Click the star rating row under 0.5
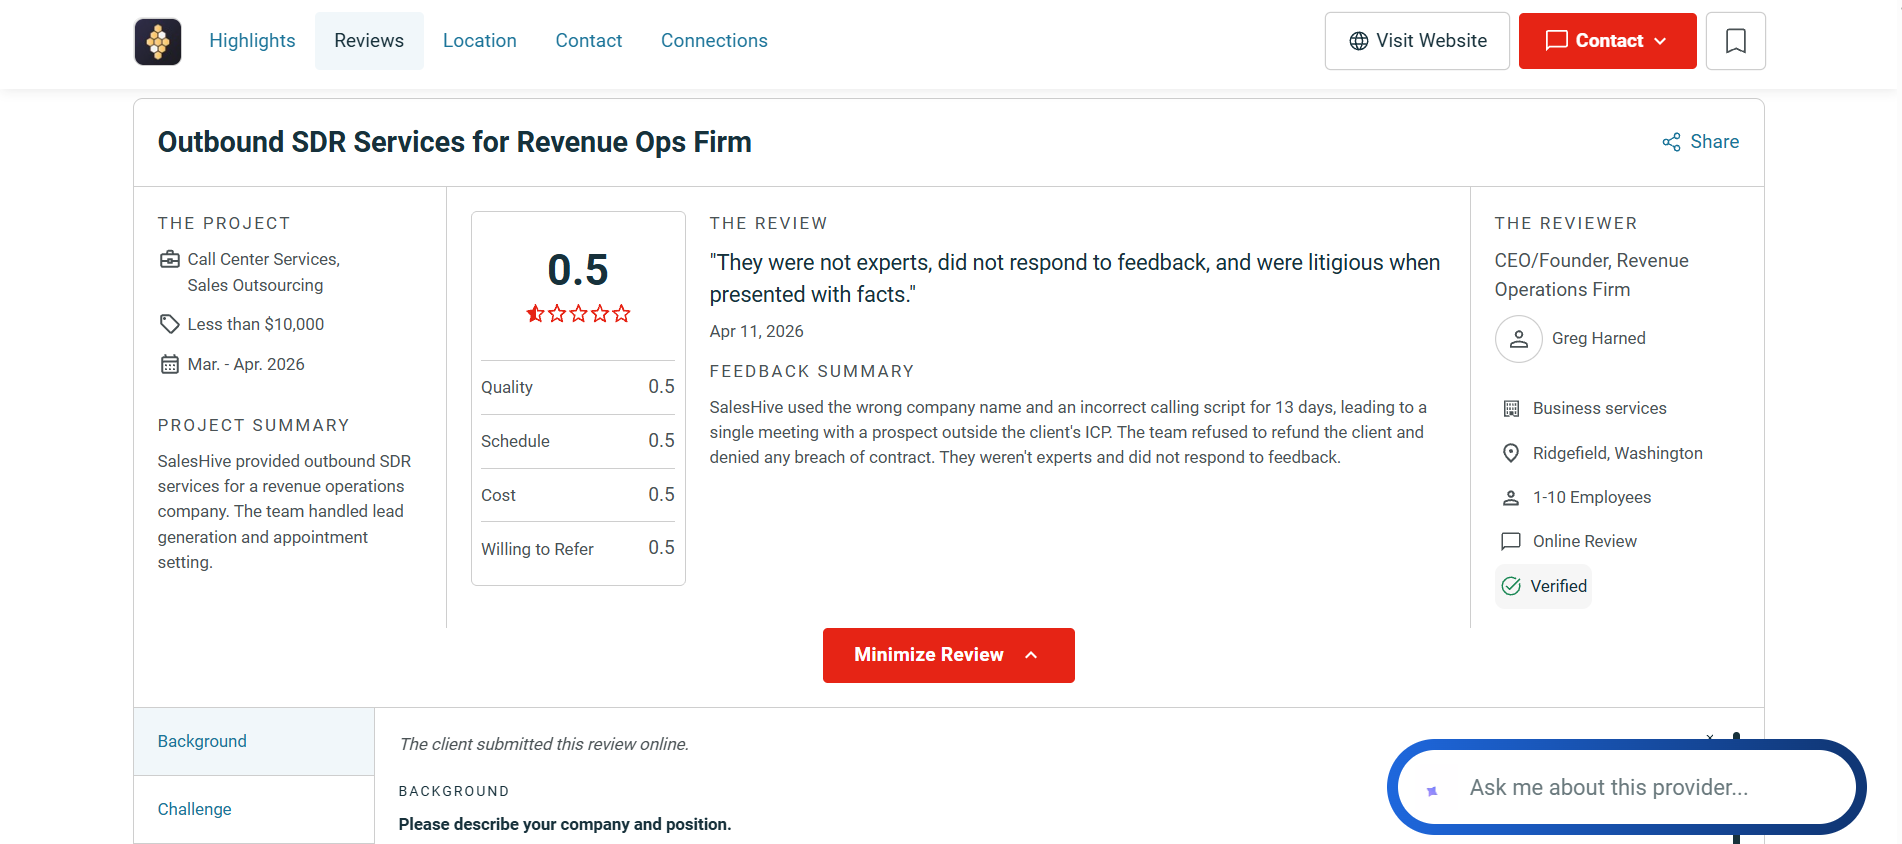 coord(578,314)
